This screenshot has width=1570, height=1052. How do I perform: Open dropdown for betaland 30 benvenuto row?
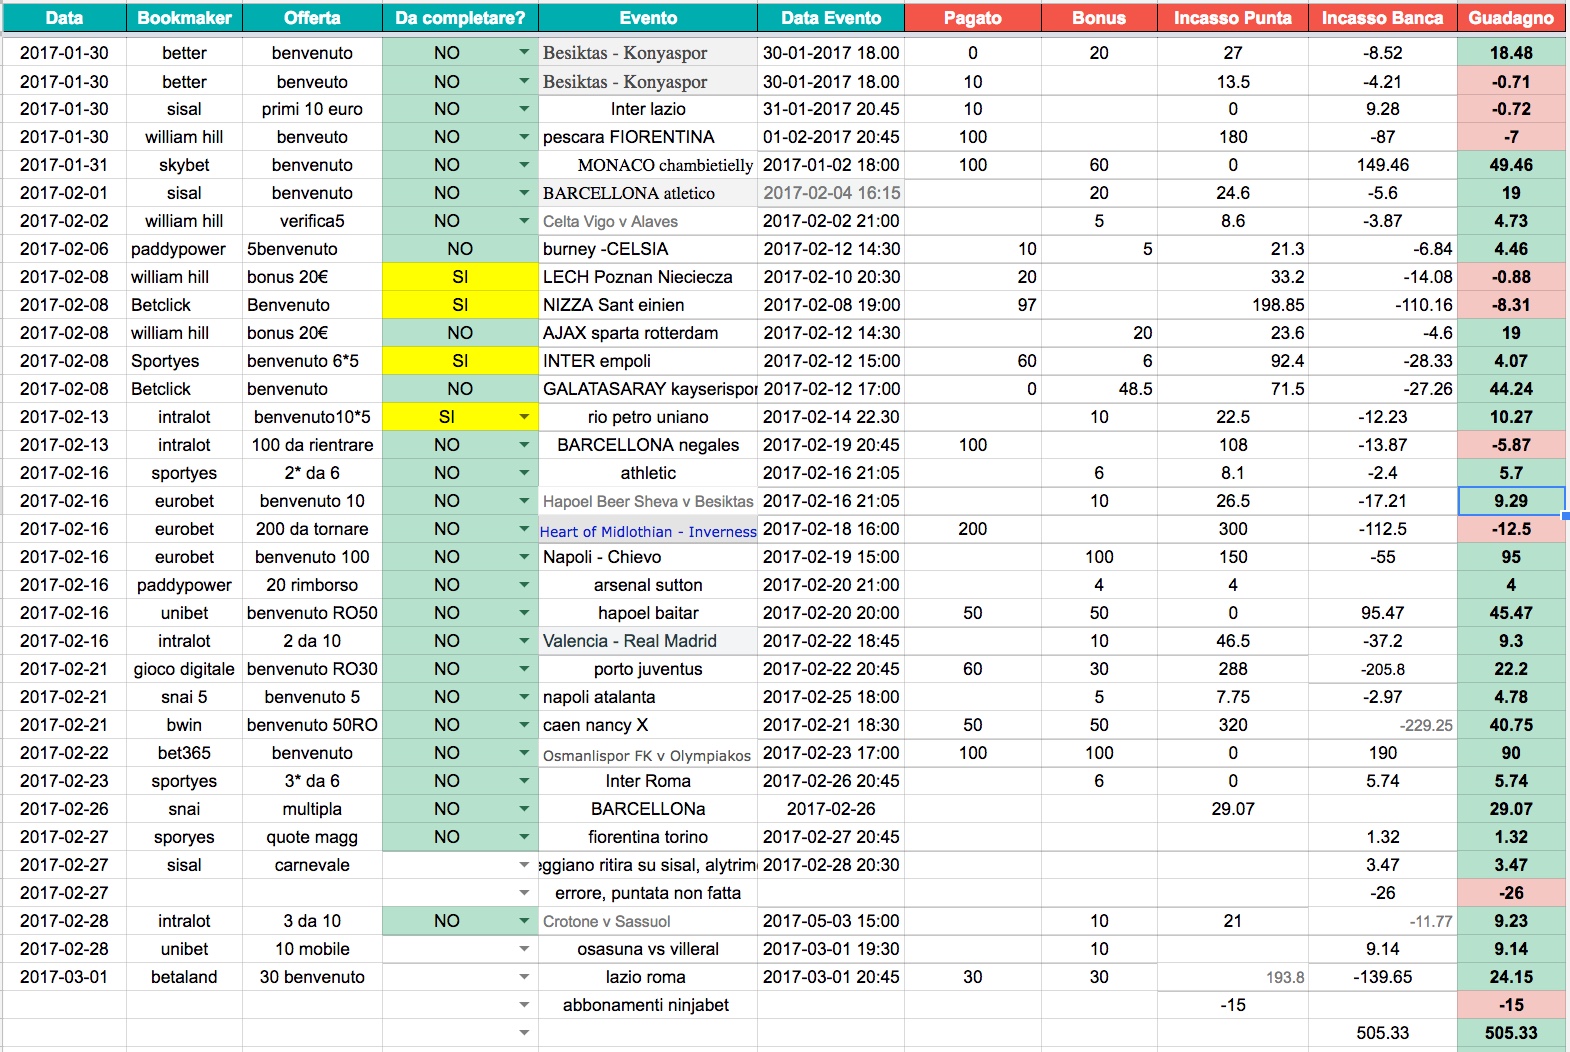click(524, 976)
